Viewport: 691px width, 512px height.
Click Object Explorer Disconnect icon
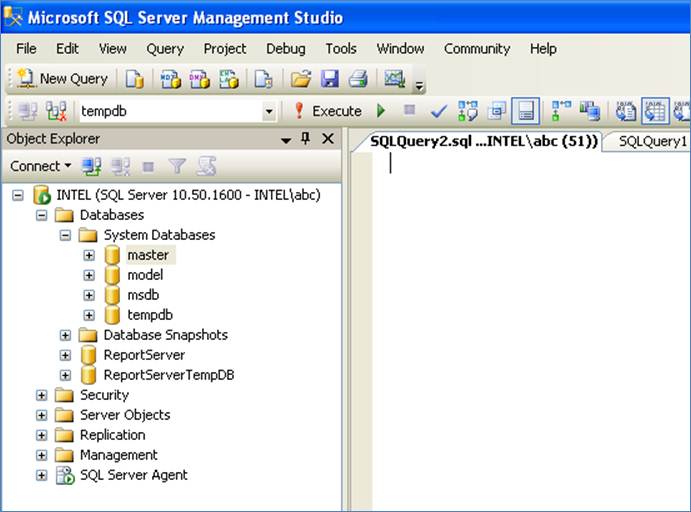click(x=120, y=167)
